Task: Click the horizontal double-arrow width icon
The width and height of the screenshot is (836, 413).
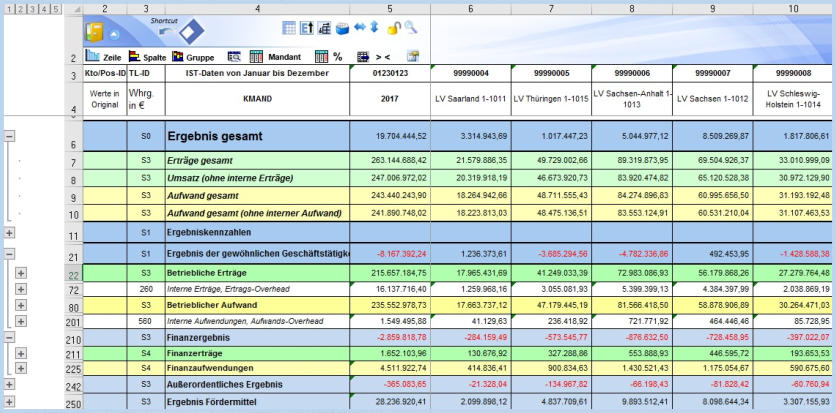Action: (x=358, y=28)
